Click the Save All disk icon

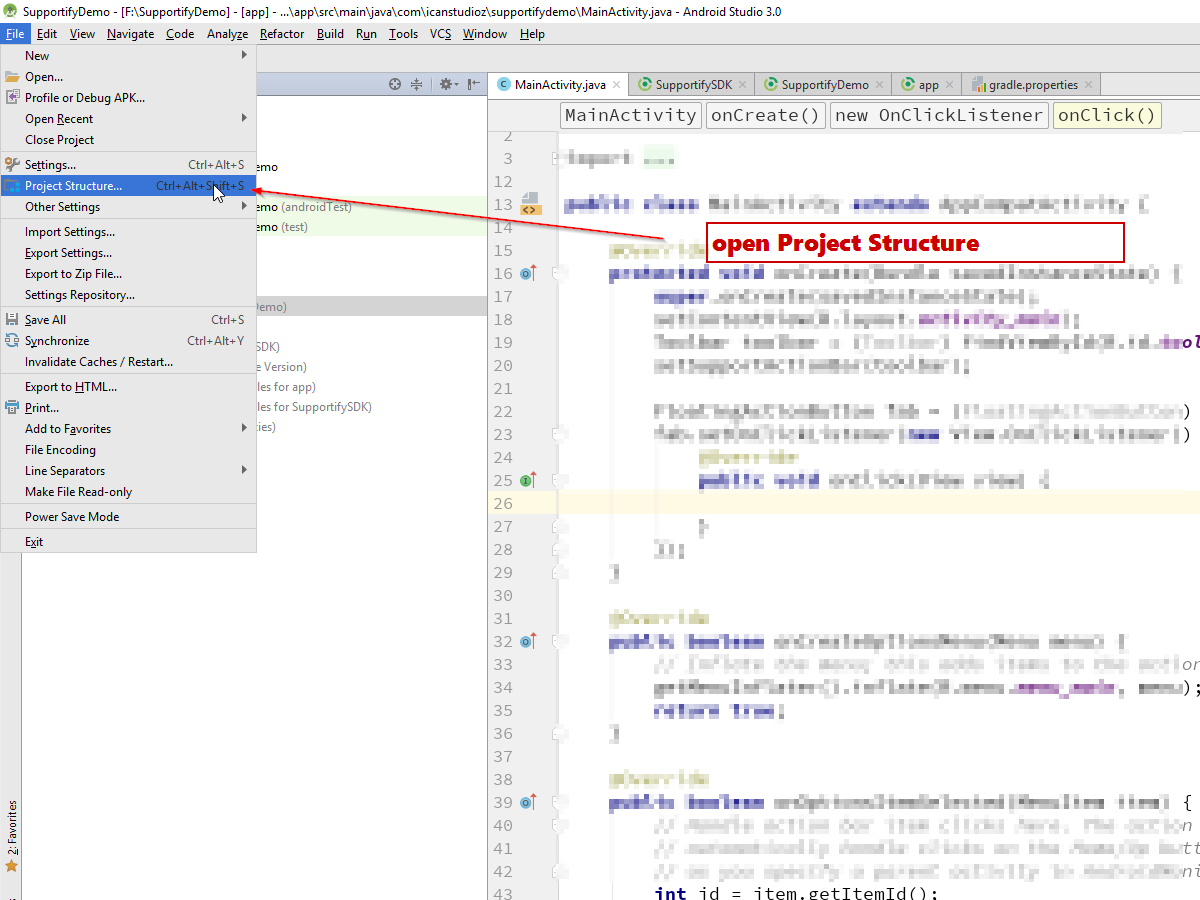(13, 320)
